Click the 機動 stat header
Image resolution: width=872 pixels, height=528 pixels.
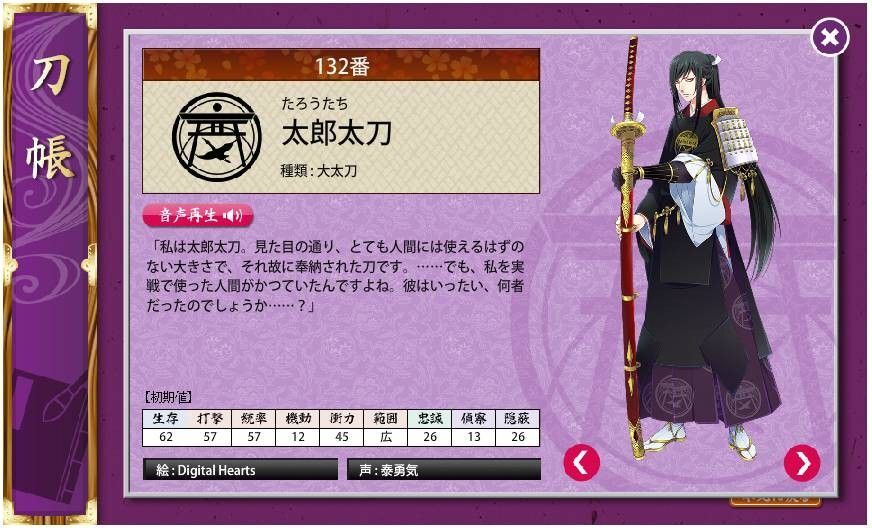(298, 418)
